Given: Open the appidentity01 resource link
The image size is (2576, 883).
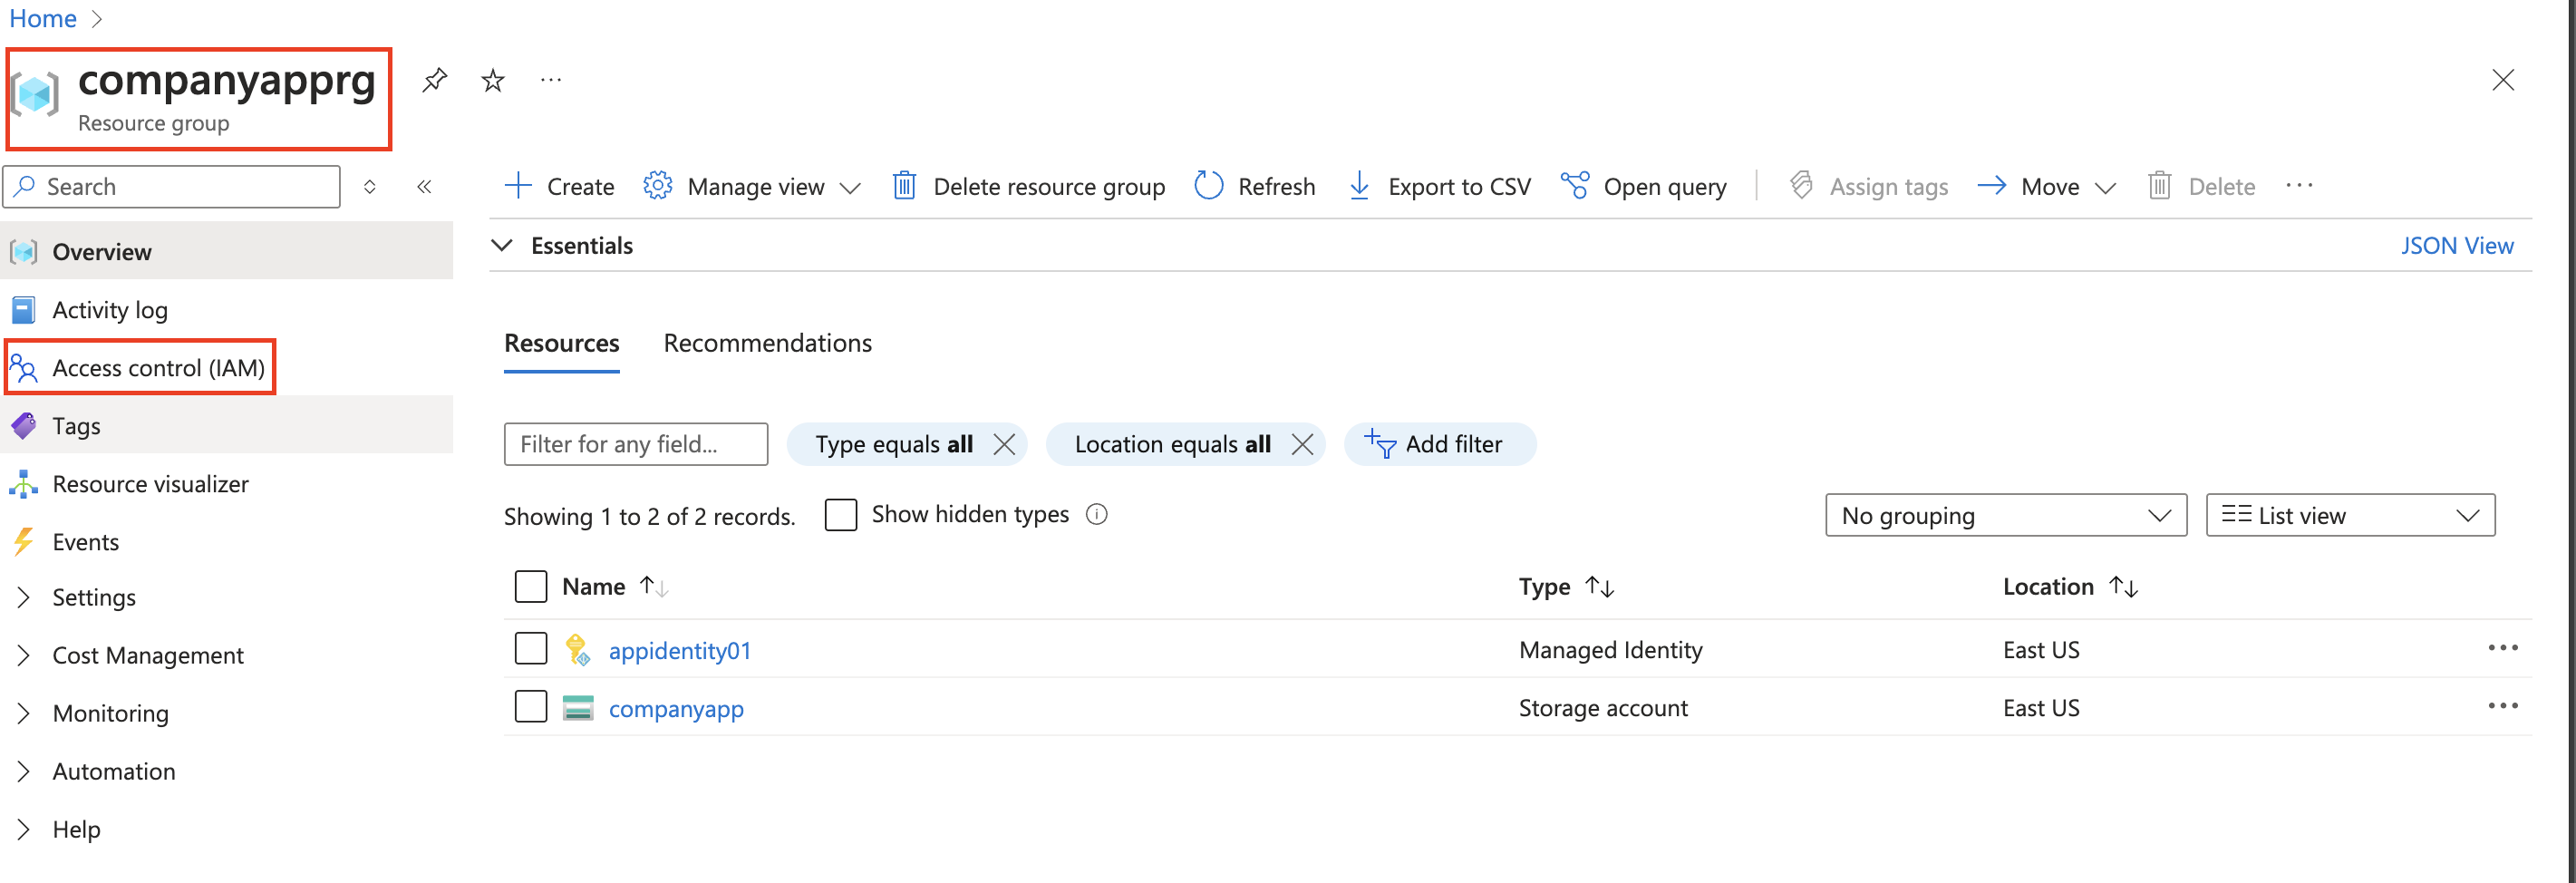Looking at the screenshot, I should coord(679,651).
